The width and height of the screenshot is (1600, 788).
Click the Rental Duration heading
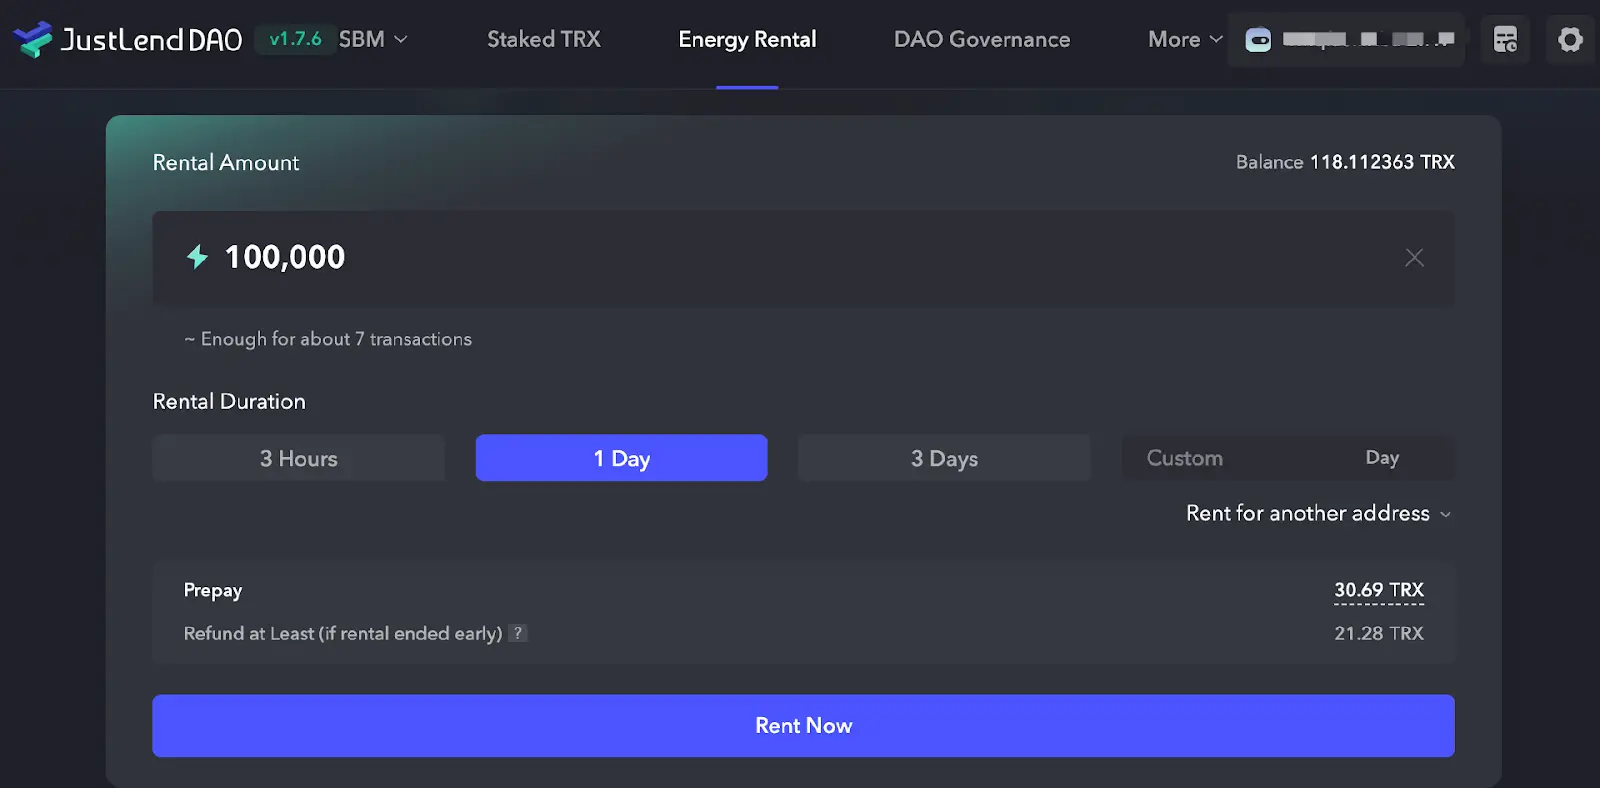[x=229, y=401]
